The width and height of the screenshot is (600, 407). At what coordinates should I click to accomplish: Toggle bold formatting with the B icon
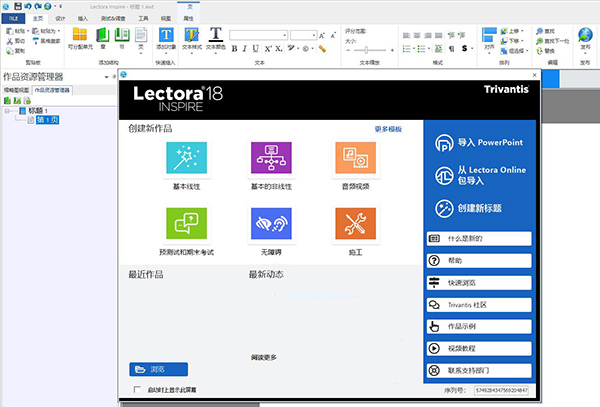(235, 49)
